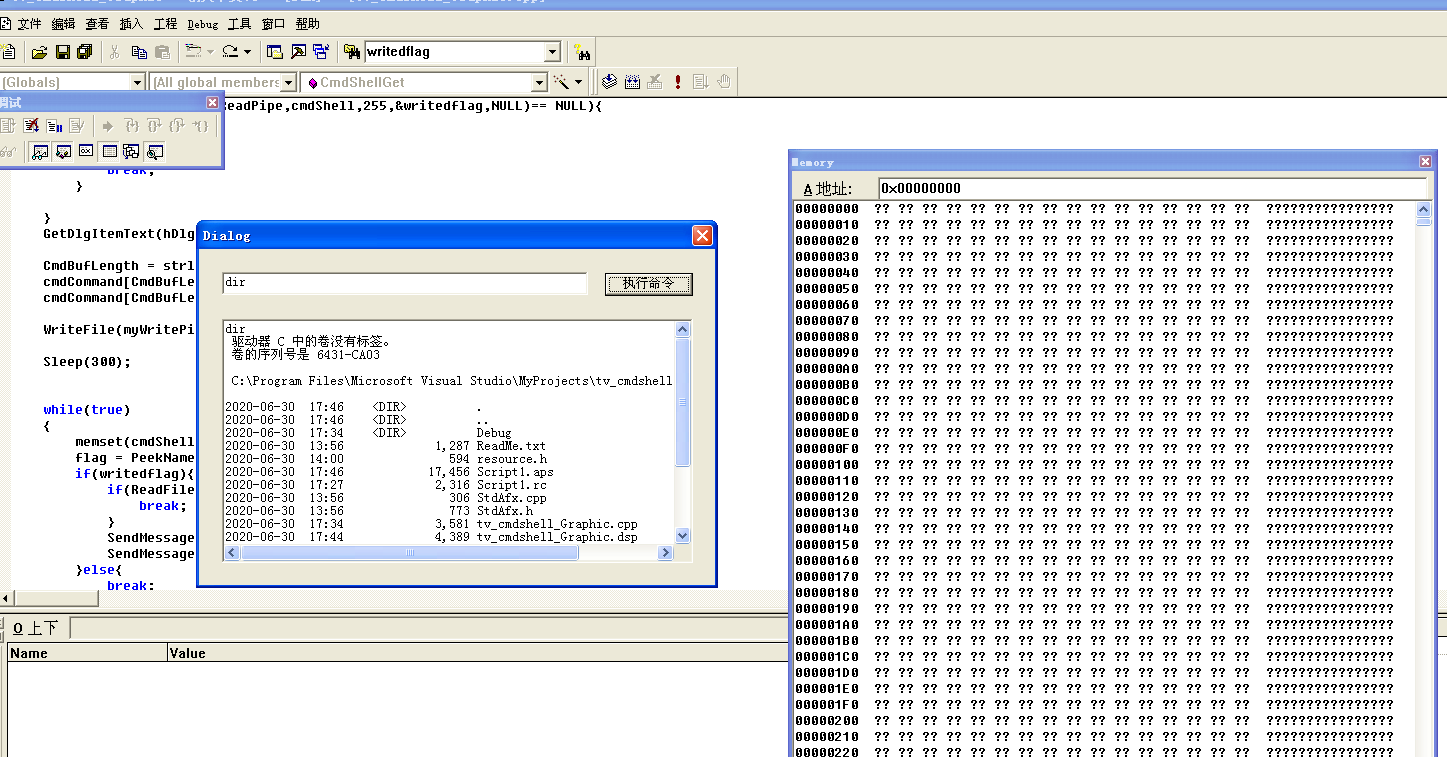
Task: Click the hand Breakpoint icon
Action: click(724, 82)
